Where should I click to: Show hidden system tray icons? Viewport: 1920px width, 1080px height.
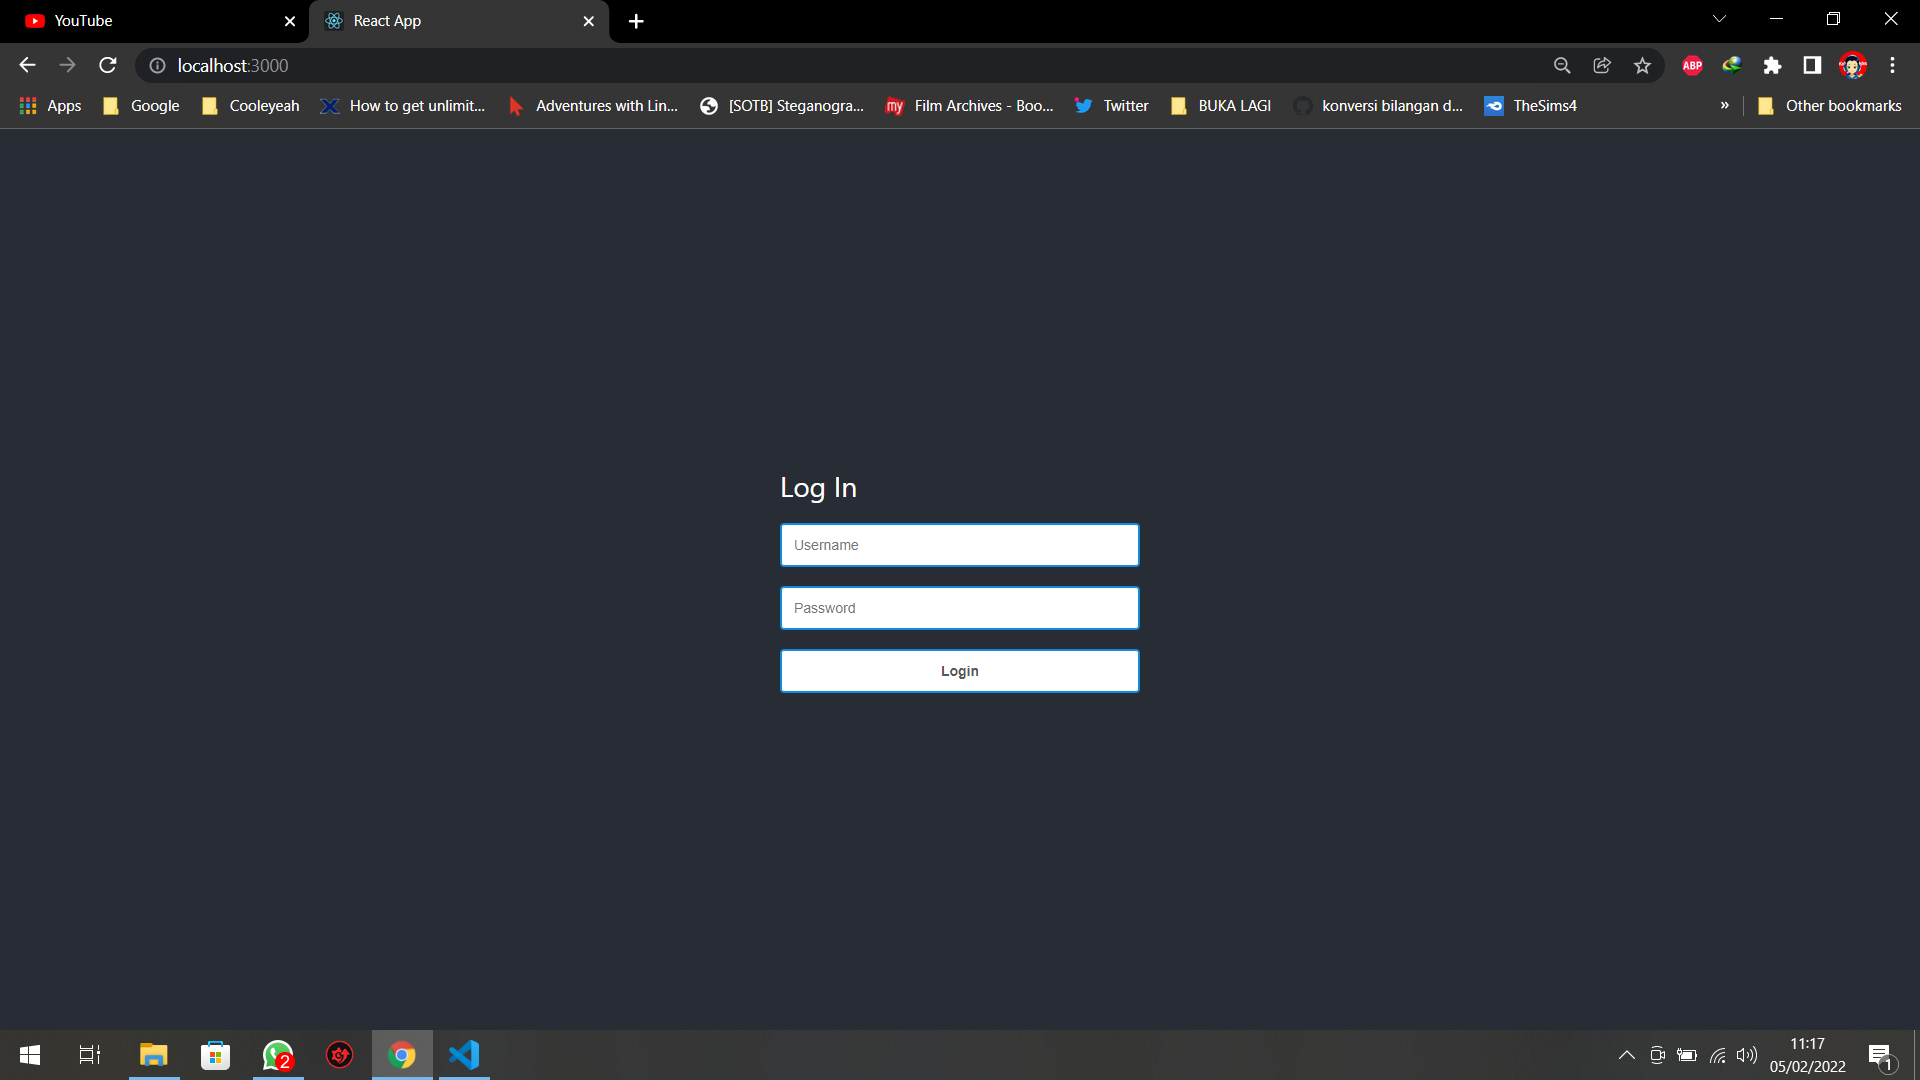1627,1055
